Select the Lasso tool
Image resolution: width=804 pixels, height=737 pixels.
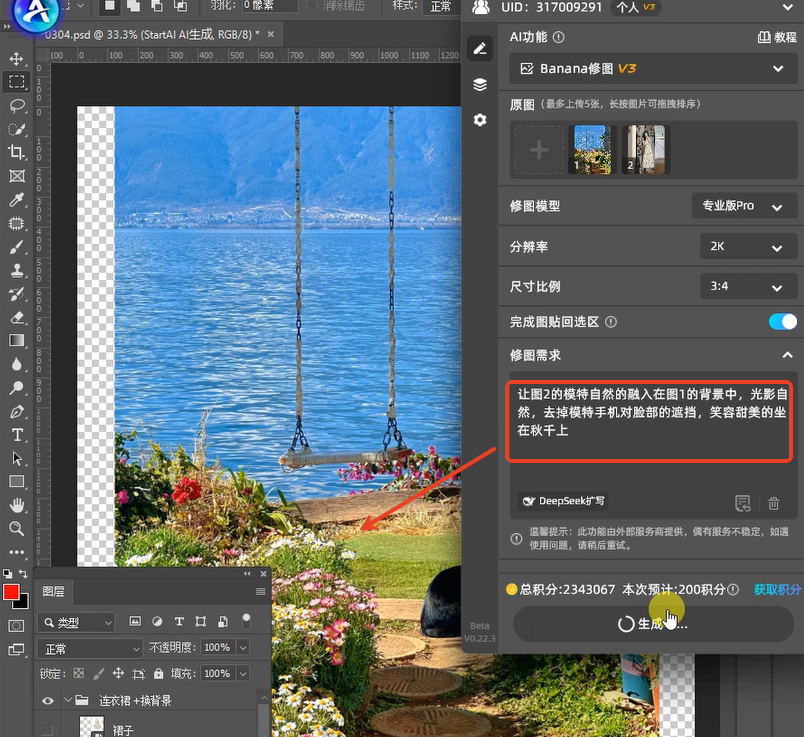tap(17, 105)
